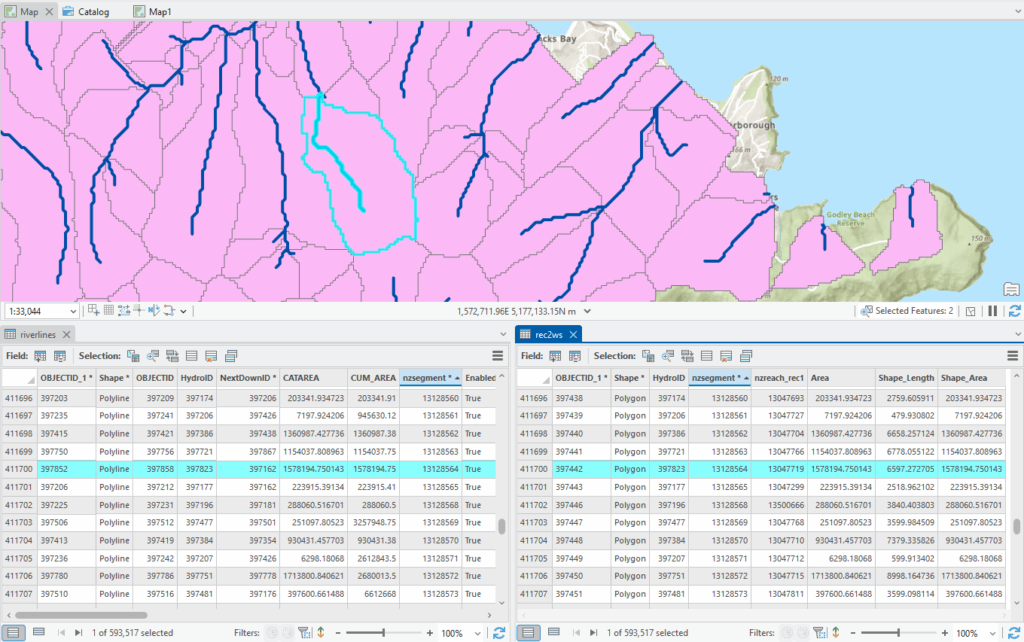Screen dimensions: 1024x642
Task: Click the Selected Features: 2 link
Action: 913,312
